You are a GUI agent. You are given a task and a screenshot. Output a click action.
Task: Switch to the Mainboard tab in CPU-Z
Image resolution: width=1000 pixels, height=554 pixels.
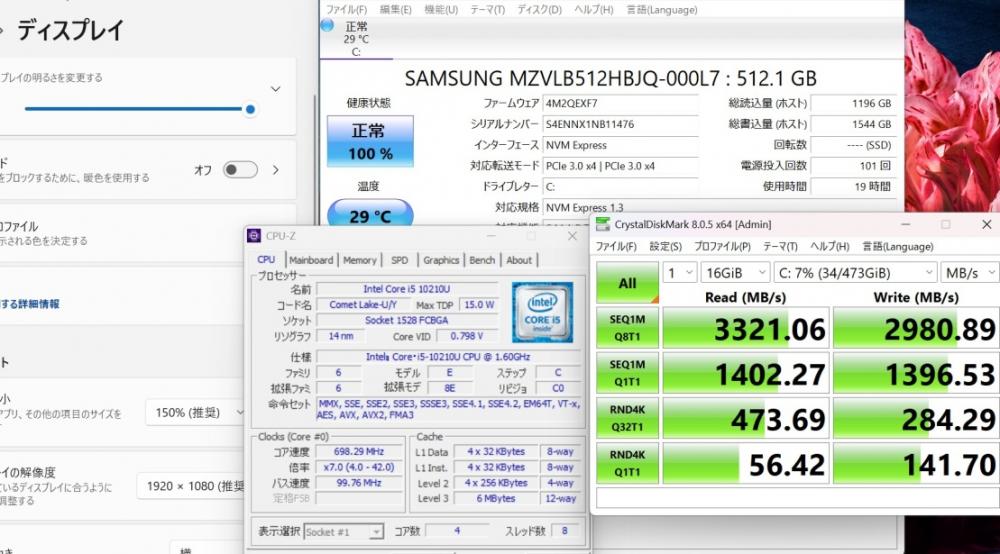pos(311,260)
